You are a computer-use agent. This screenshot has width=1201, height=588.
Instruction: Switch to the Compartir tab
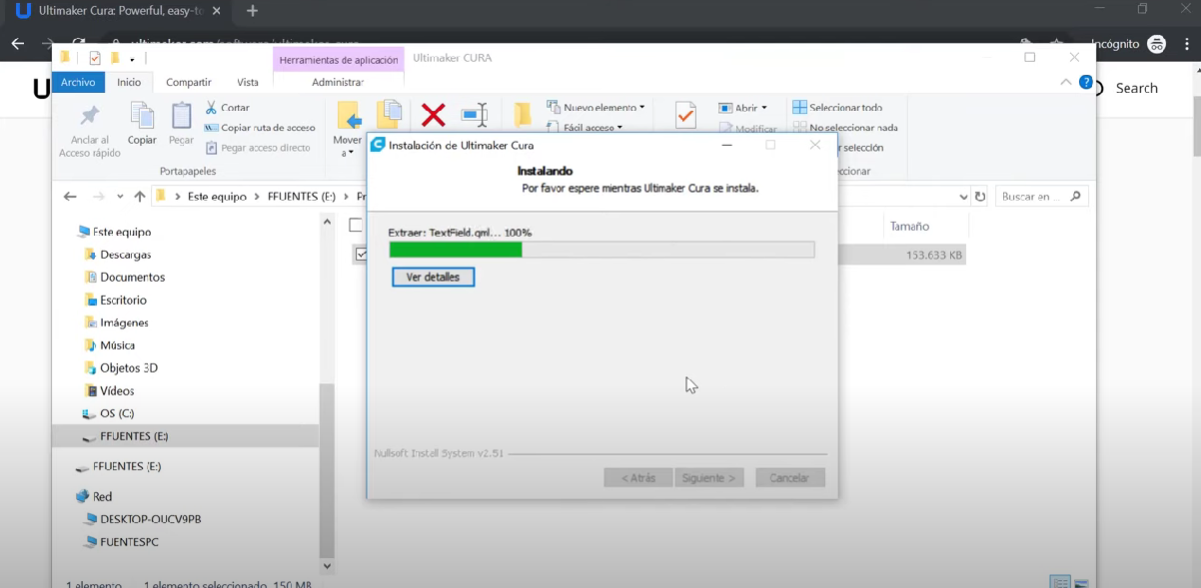click(188, 82)
